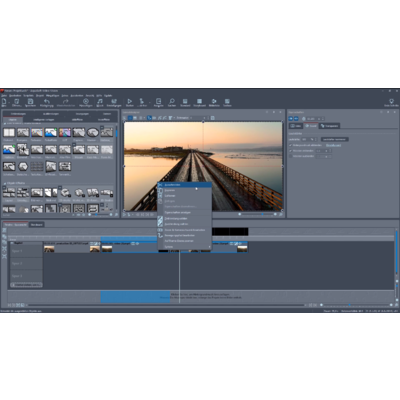This screenshot has width=400, height=400.
Task: Expand the Extras submenu in context menu
Action: [184, 246]
